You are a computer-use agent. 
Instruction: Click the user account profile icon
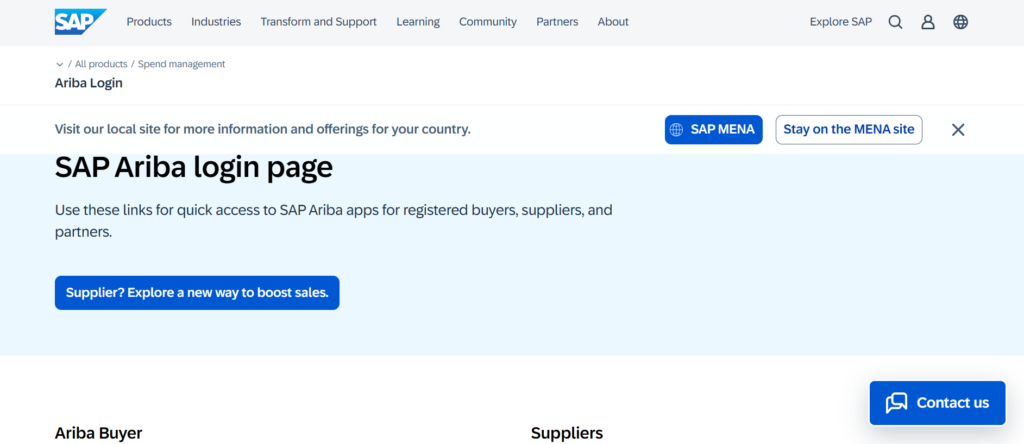point(928,22)
